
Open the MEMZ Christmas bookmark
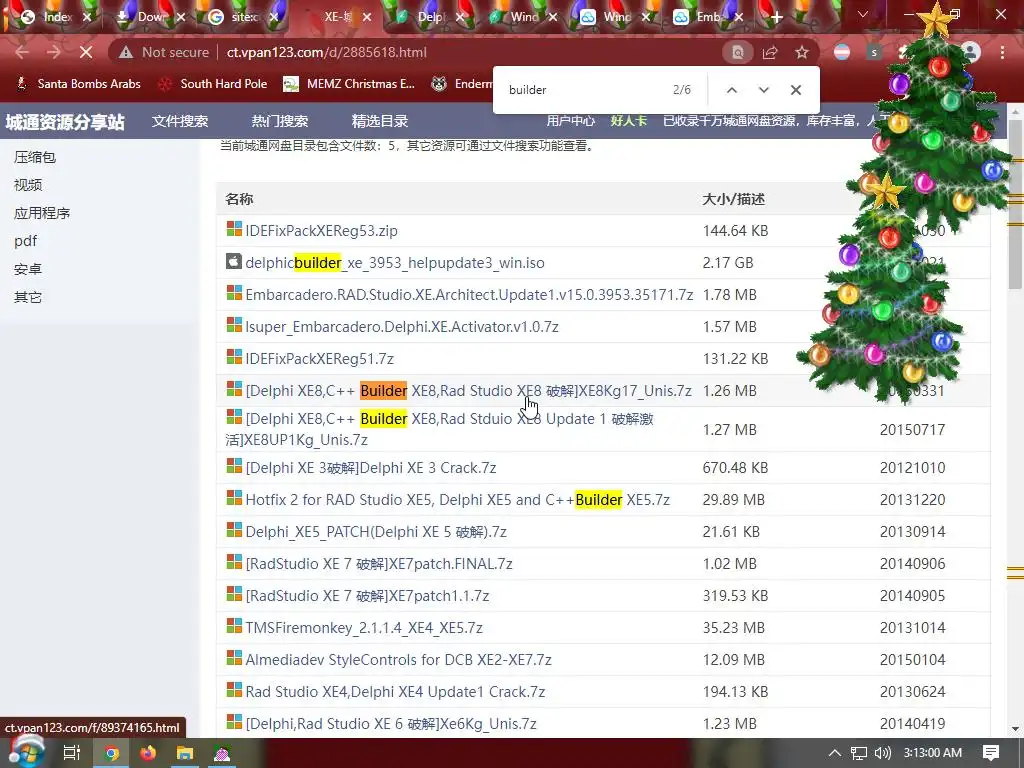pyautogui.click(x=349, y=84)
